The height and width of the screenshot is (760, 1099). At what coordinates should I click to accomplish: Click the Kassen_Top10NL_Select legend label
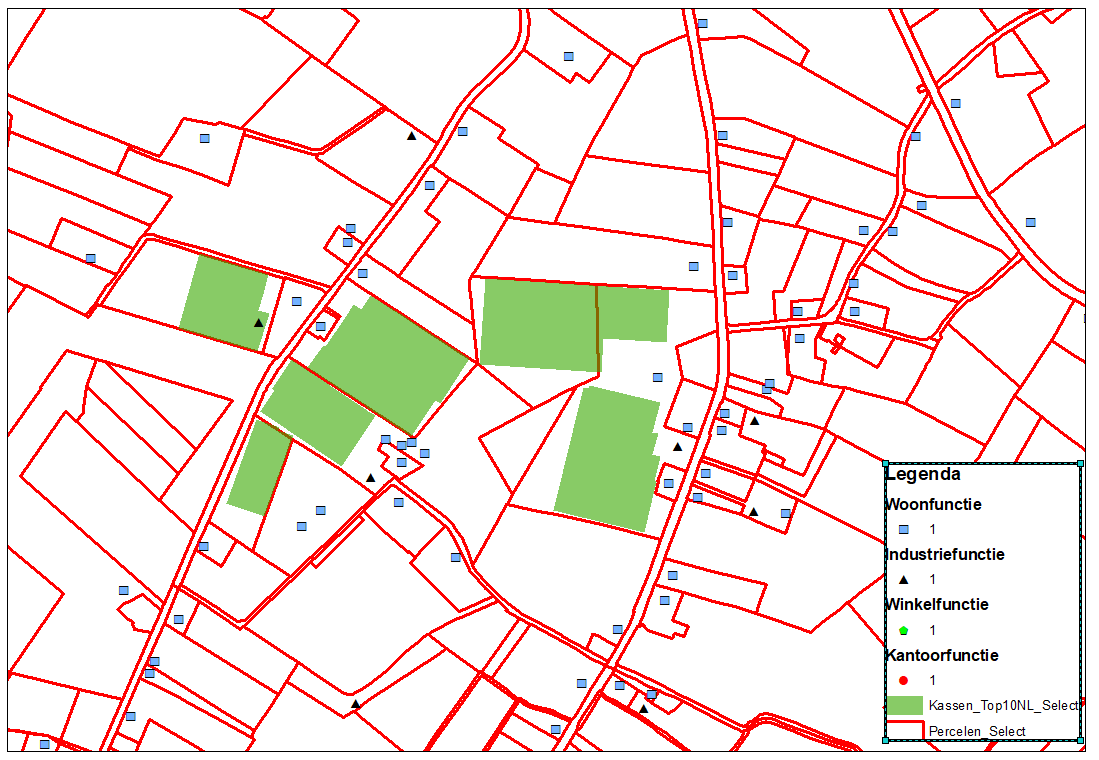pos(1003,705)
